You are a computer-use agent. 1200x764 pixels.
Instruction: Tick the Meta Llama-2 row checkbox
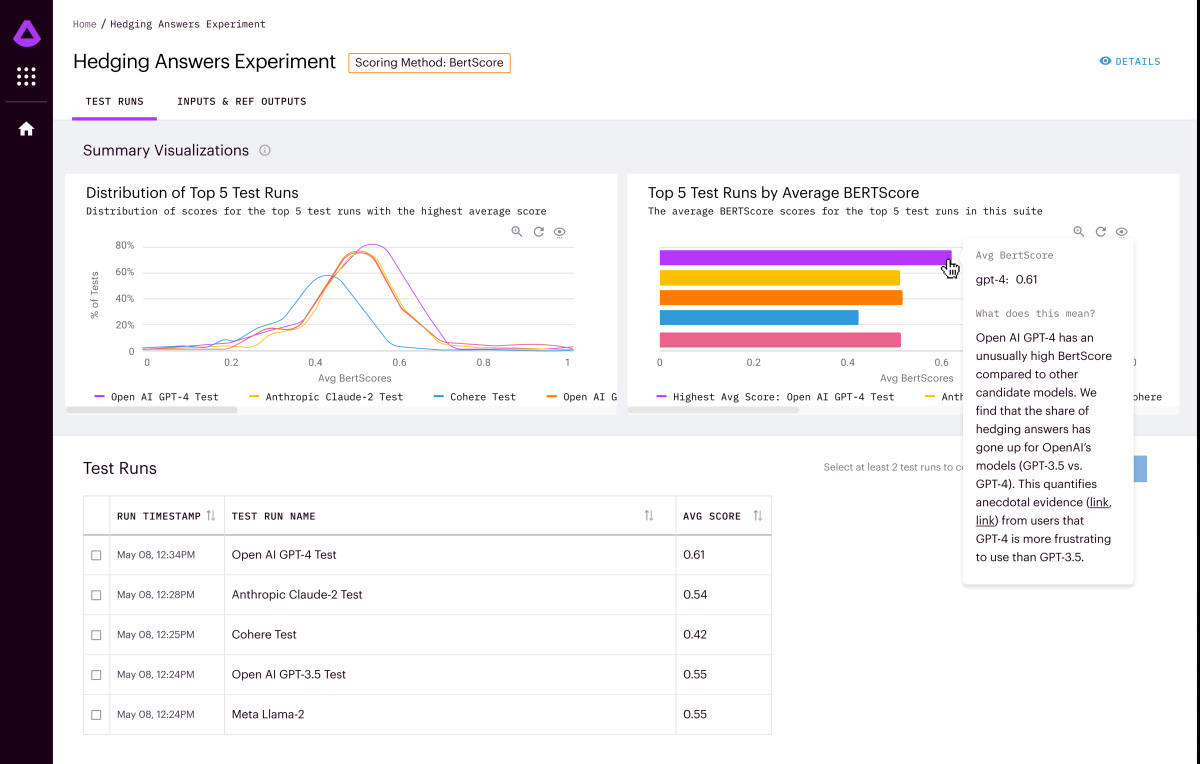point(96,715)
